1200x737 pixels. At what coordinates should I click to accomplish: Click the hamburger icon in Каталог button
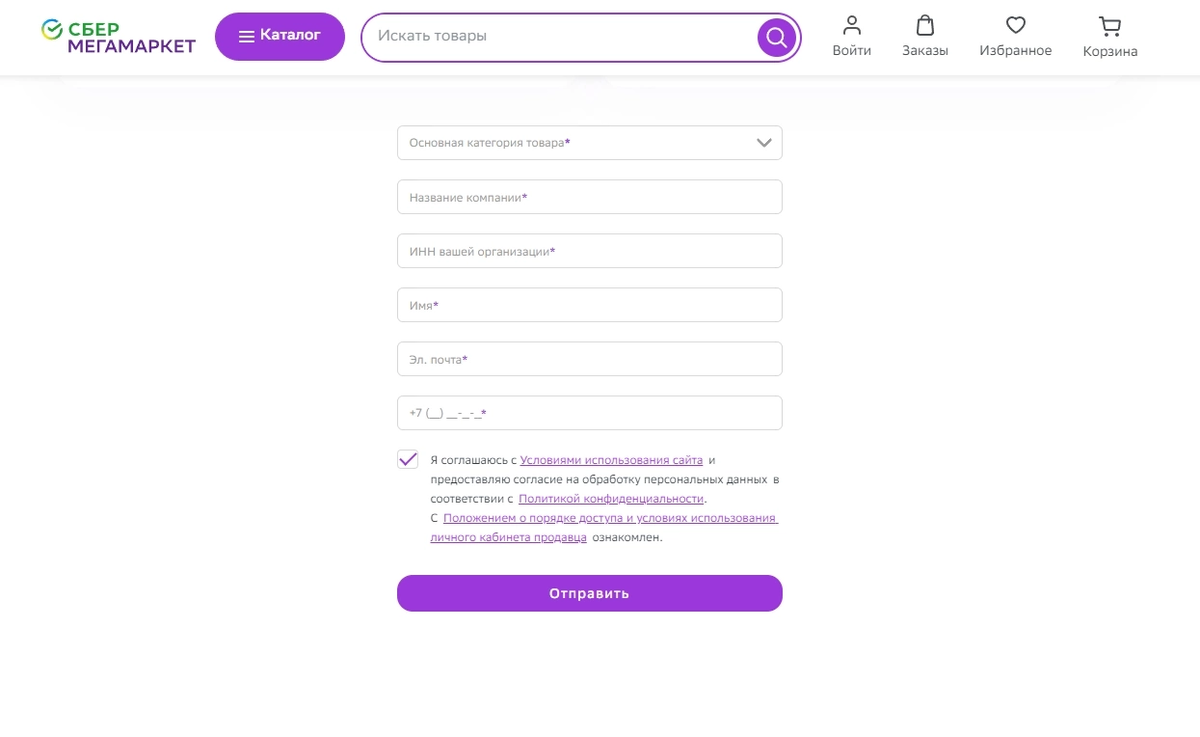tap(246, 36)
